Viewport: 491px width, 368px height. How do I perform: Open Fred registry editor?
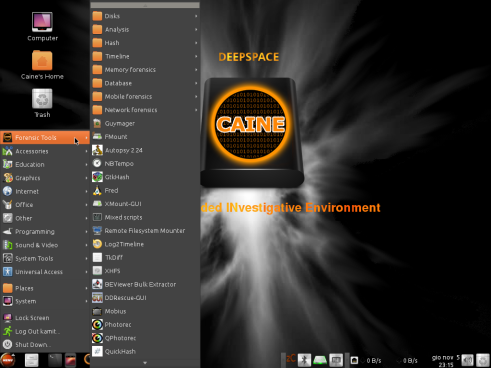pos(145,190)
